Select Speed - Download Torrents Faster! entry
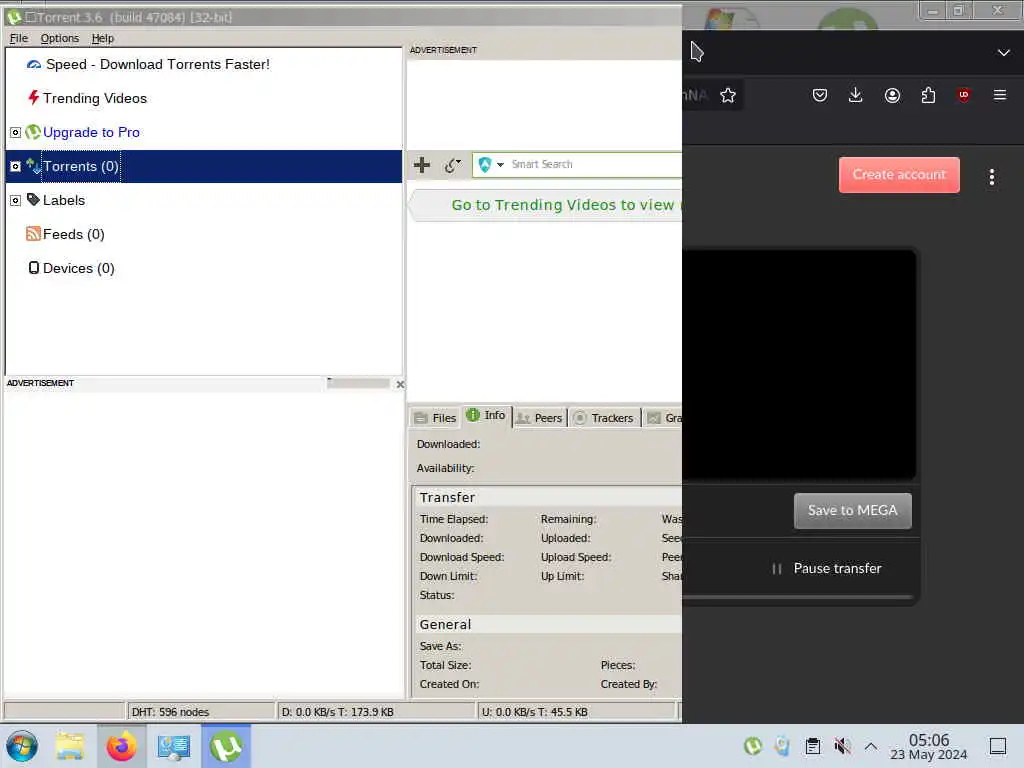This screenshot has width=1024, height=768. (x=157, y=64)
